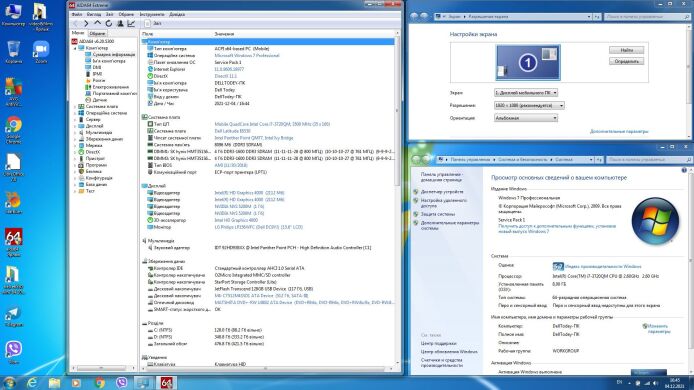
Task: Open Telegram desktop shortcut
Action: pos(13,317)
